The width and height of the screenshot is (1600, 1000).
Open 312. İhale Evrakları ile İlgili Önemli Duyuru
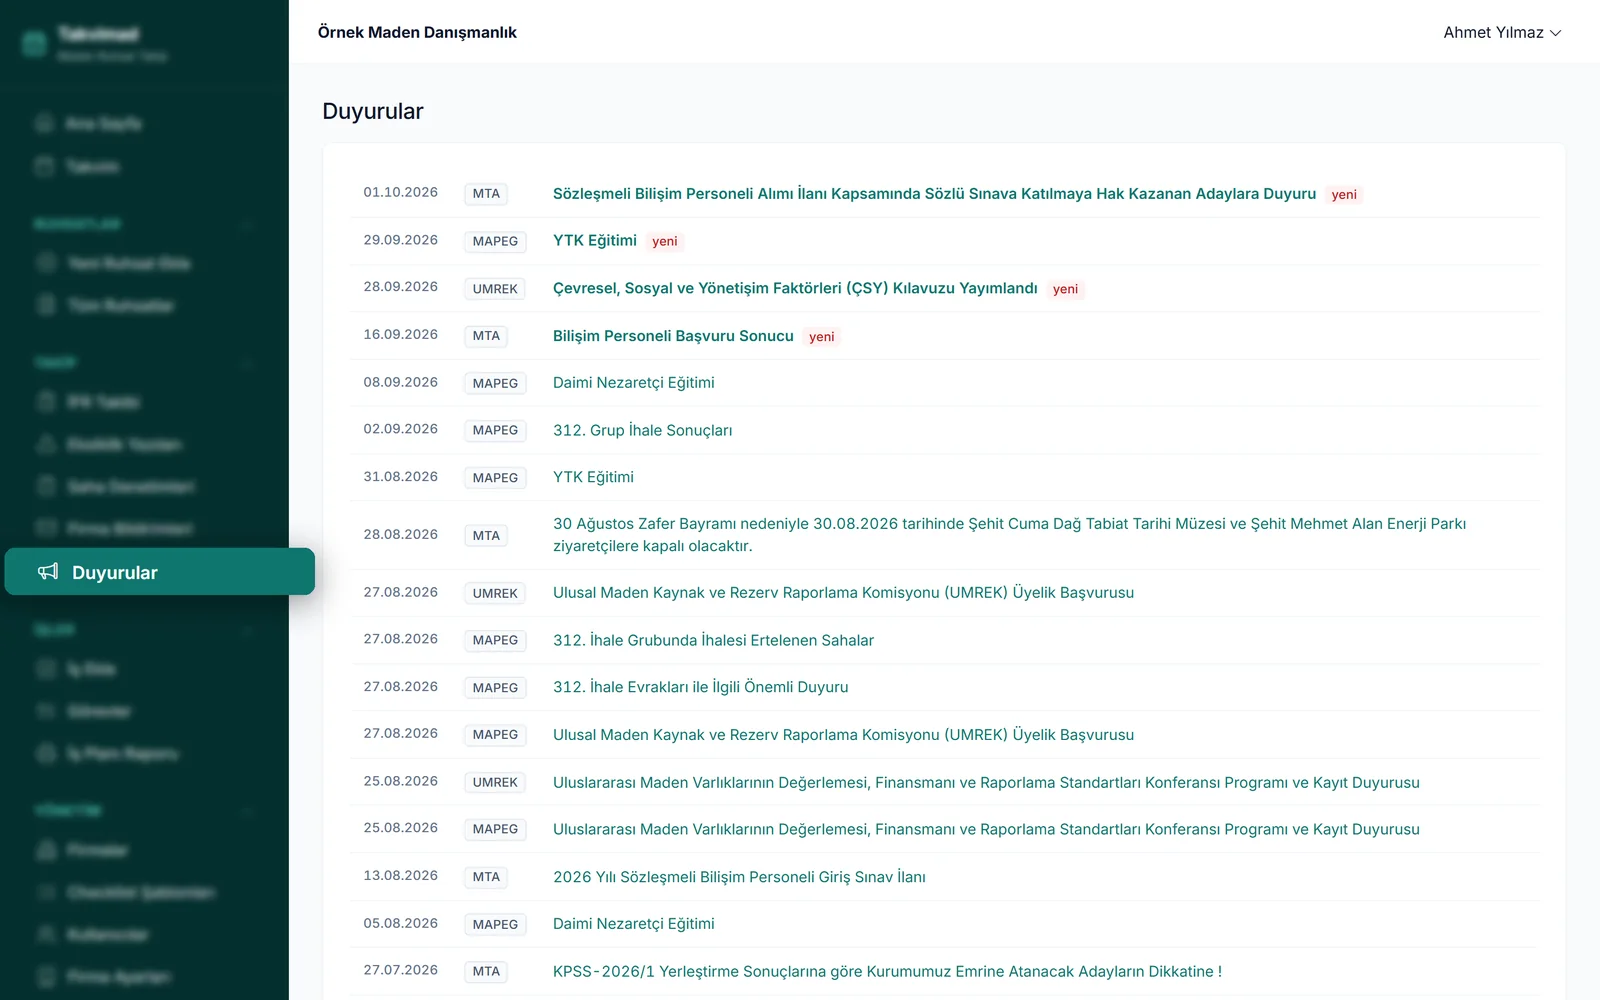click(701, 687)
